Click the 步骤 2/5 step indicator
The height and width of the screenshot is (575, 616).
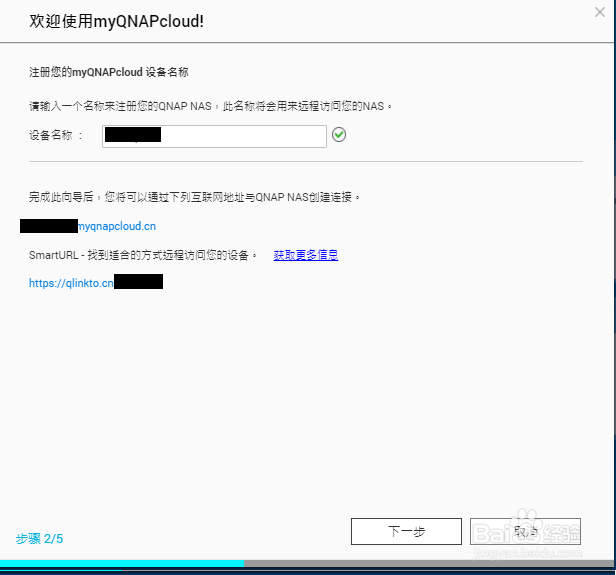(39, 538)
